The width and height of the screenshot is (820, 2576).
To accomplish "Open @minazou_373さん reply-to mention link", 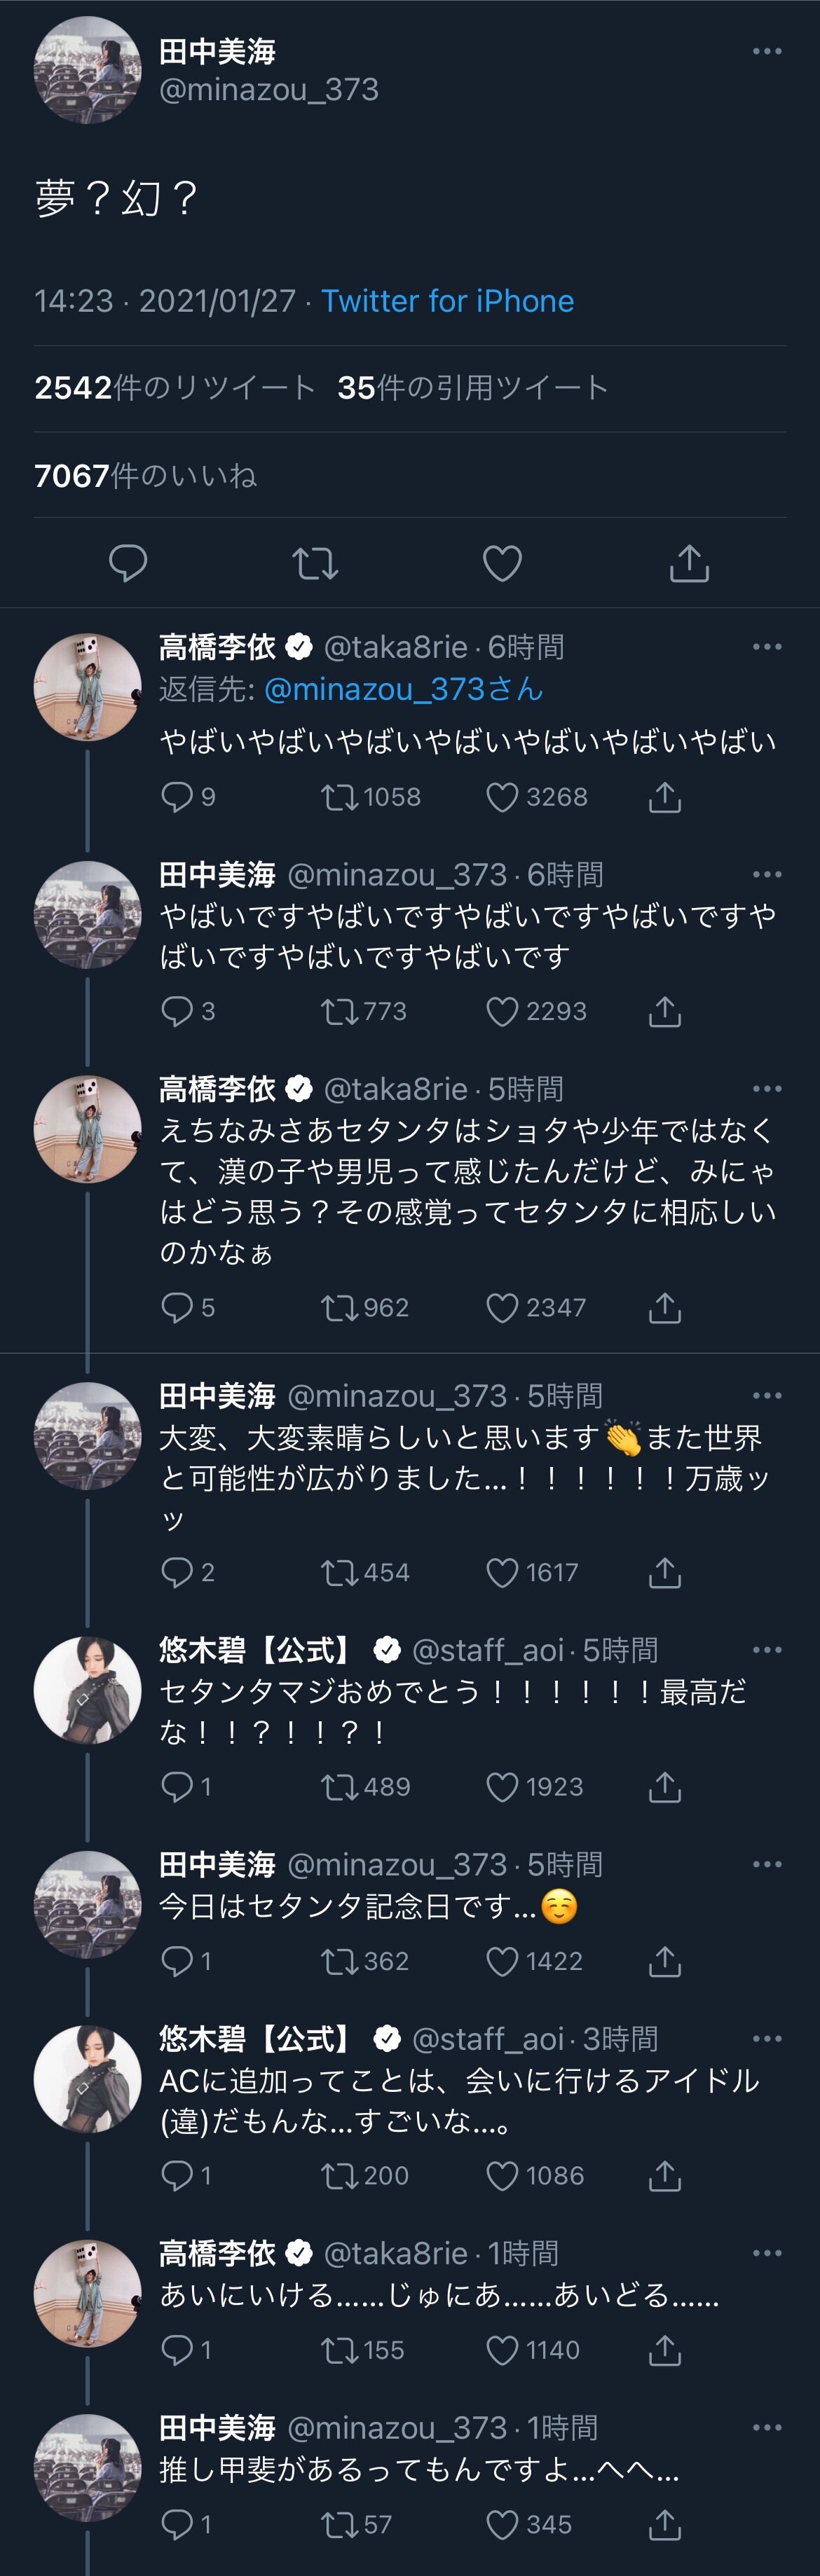I will click(403, 689).
